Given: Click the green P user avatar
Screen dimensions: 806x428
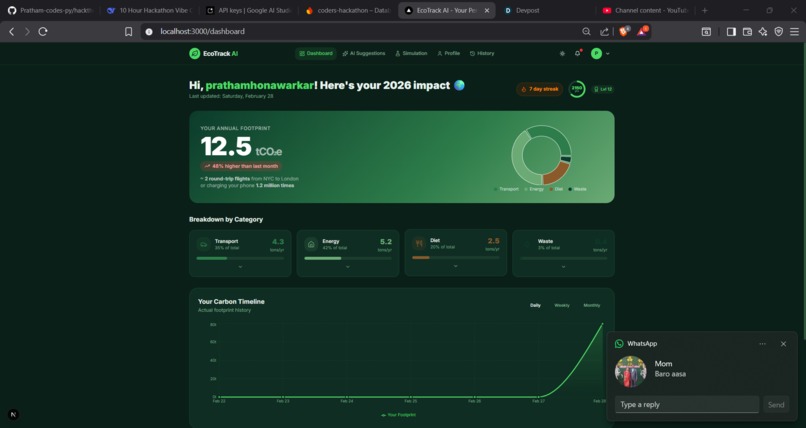Looking at the screenshot, I should [x=596, y=53].
